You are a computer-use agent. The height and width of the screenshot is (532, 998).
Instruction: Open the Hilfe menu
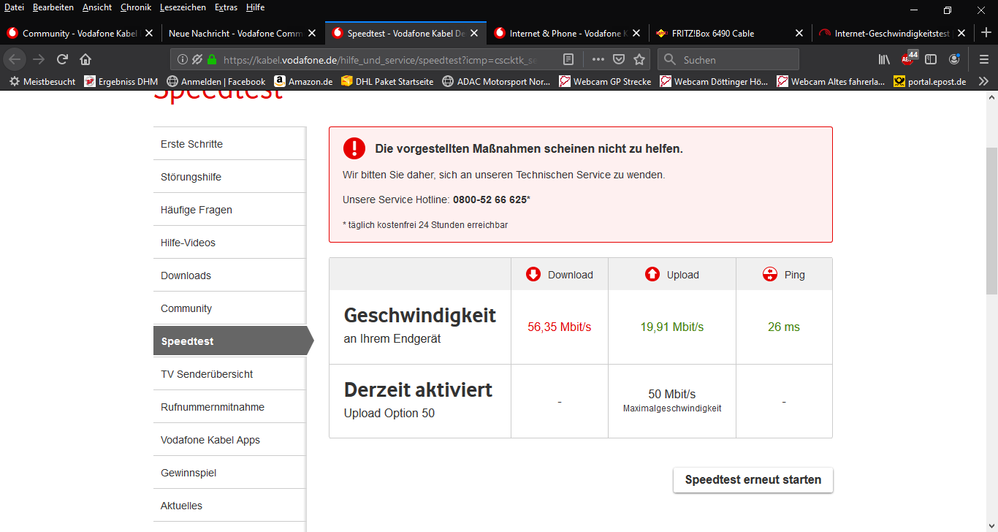coord(255,8)
